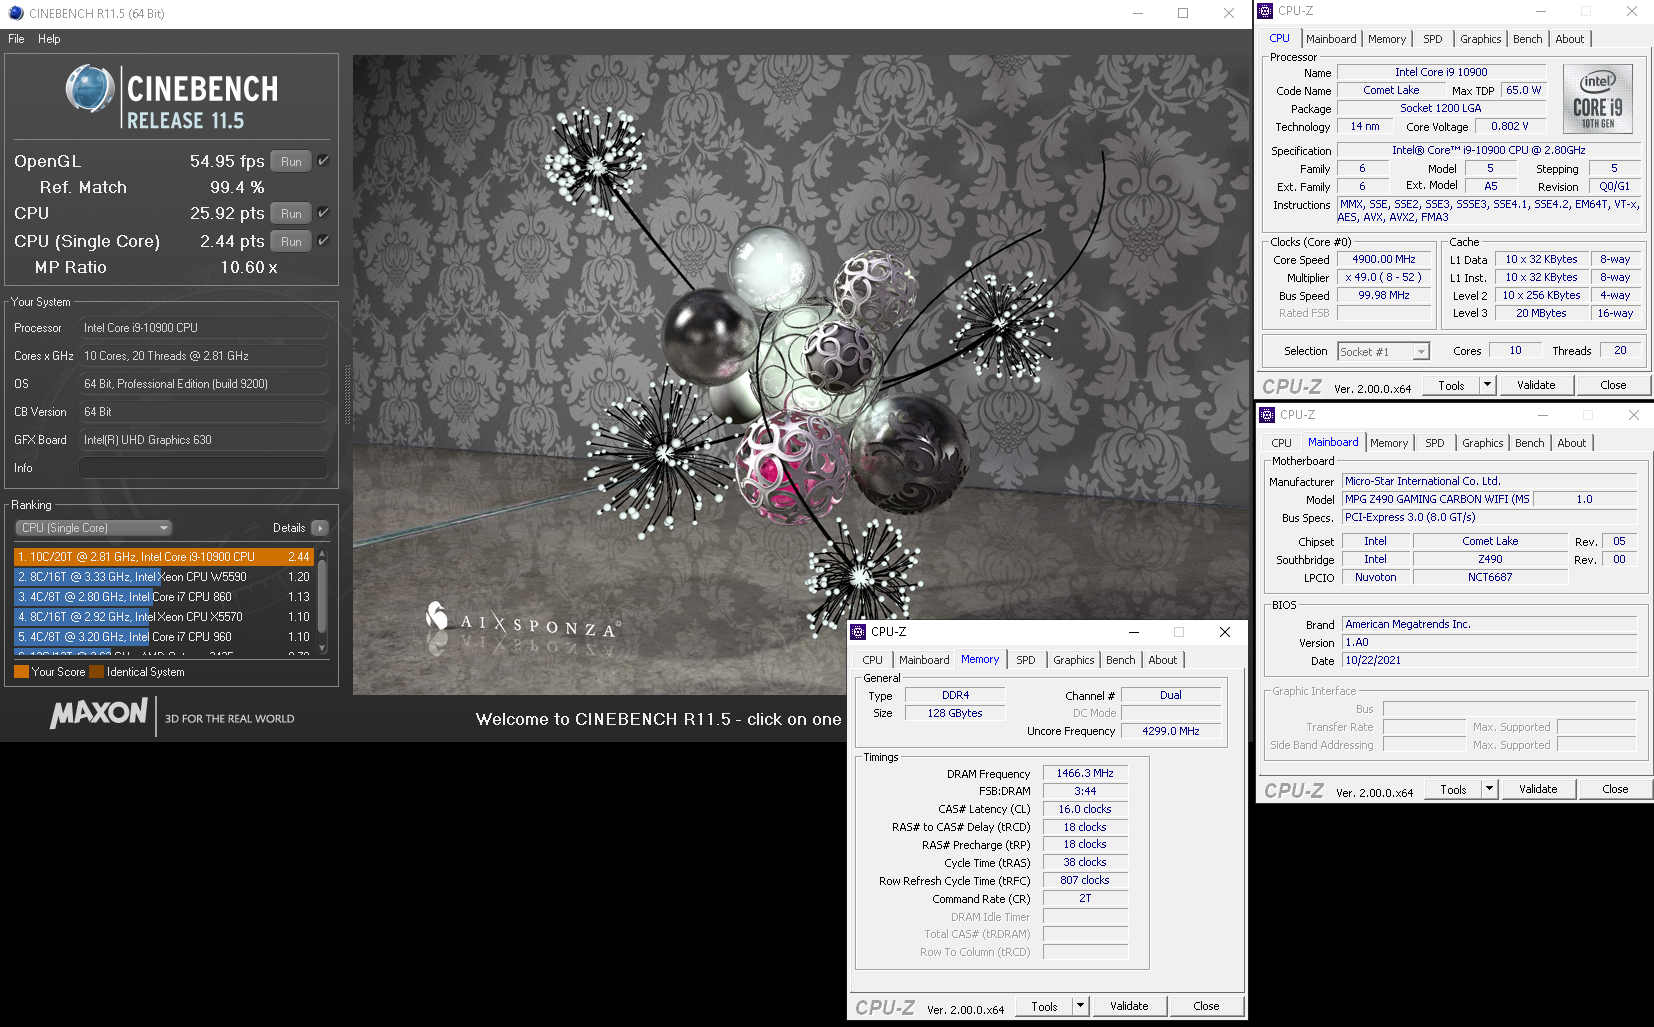Open Graphics tab in Mainboard CPU-Z window
Viewport: 1654px width, 1027px height.
coord(1482,443)
